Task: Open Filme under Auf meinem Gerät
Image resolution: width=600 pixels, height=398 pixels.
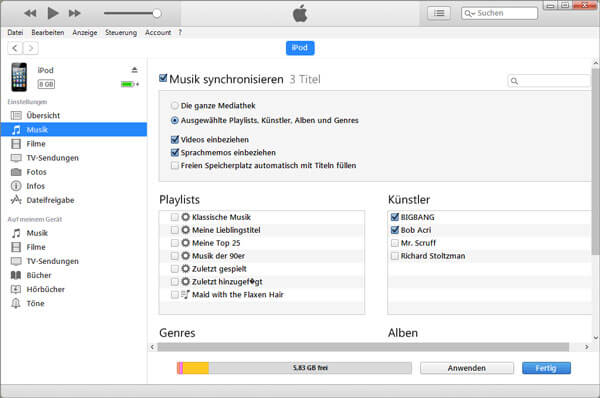Action: [73, 247]
